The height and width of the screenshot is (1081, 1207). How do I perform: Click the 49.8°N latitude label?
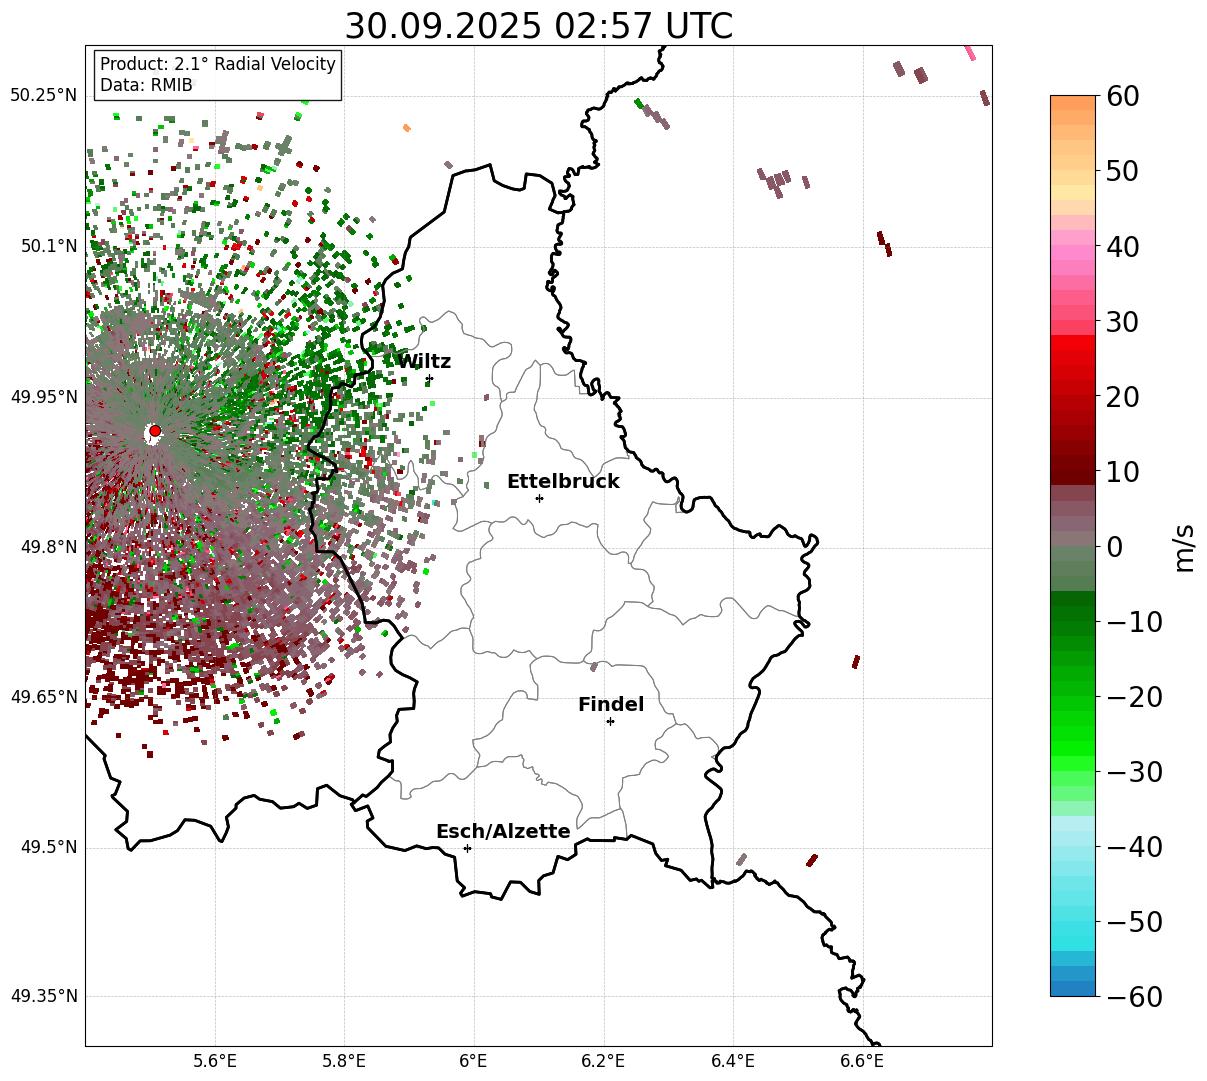coord(48,547)
